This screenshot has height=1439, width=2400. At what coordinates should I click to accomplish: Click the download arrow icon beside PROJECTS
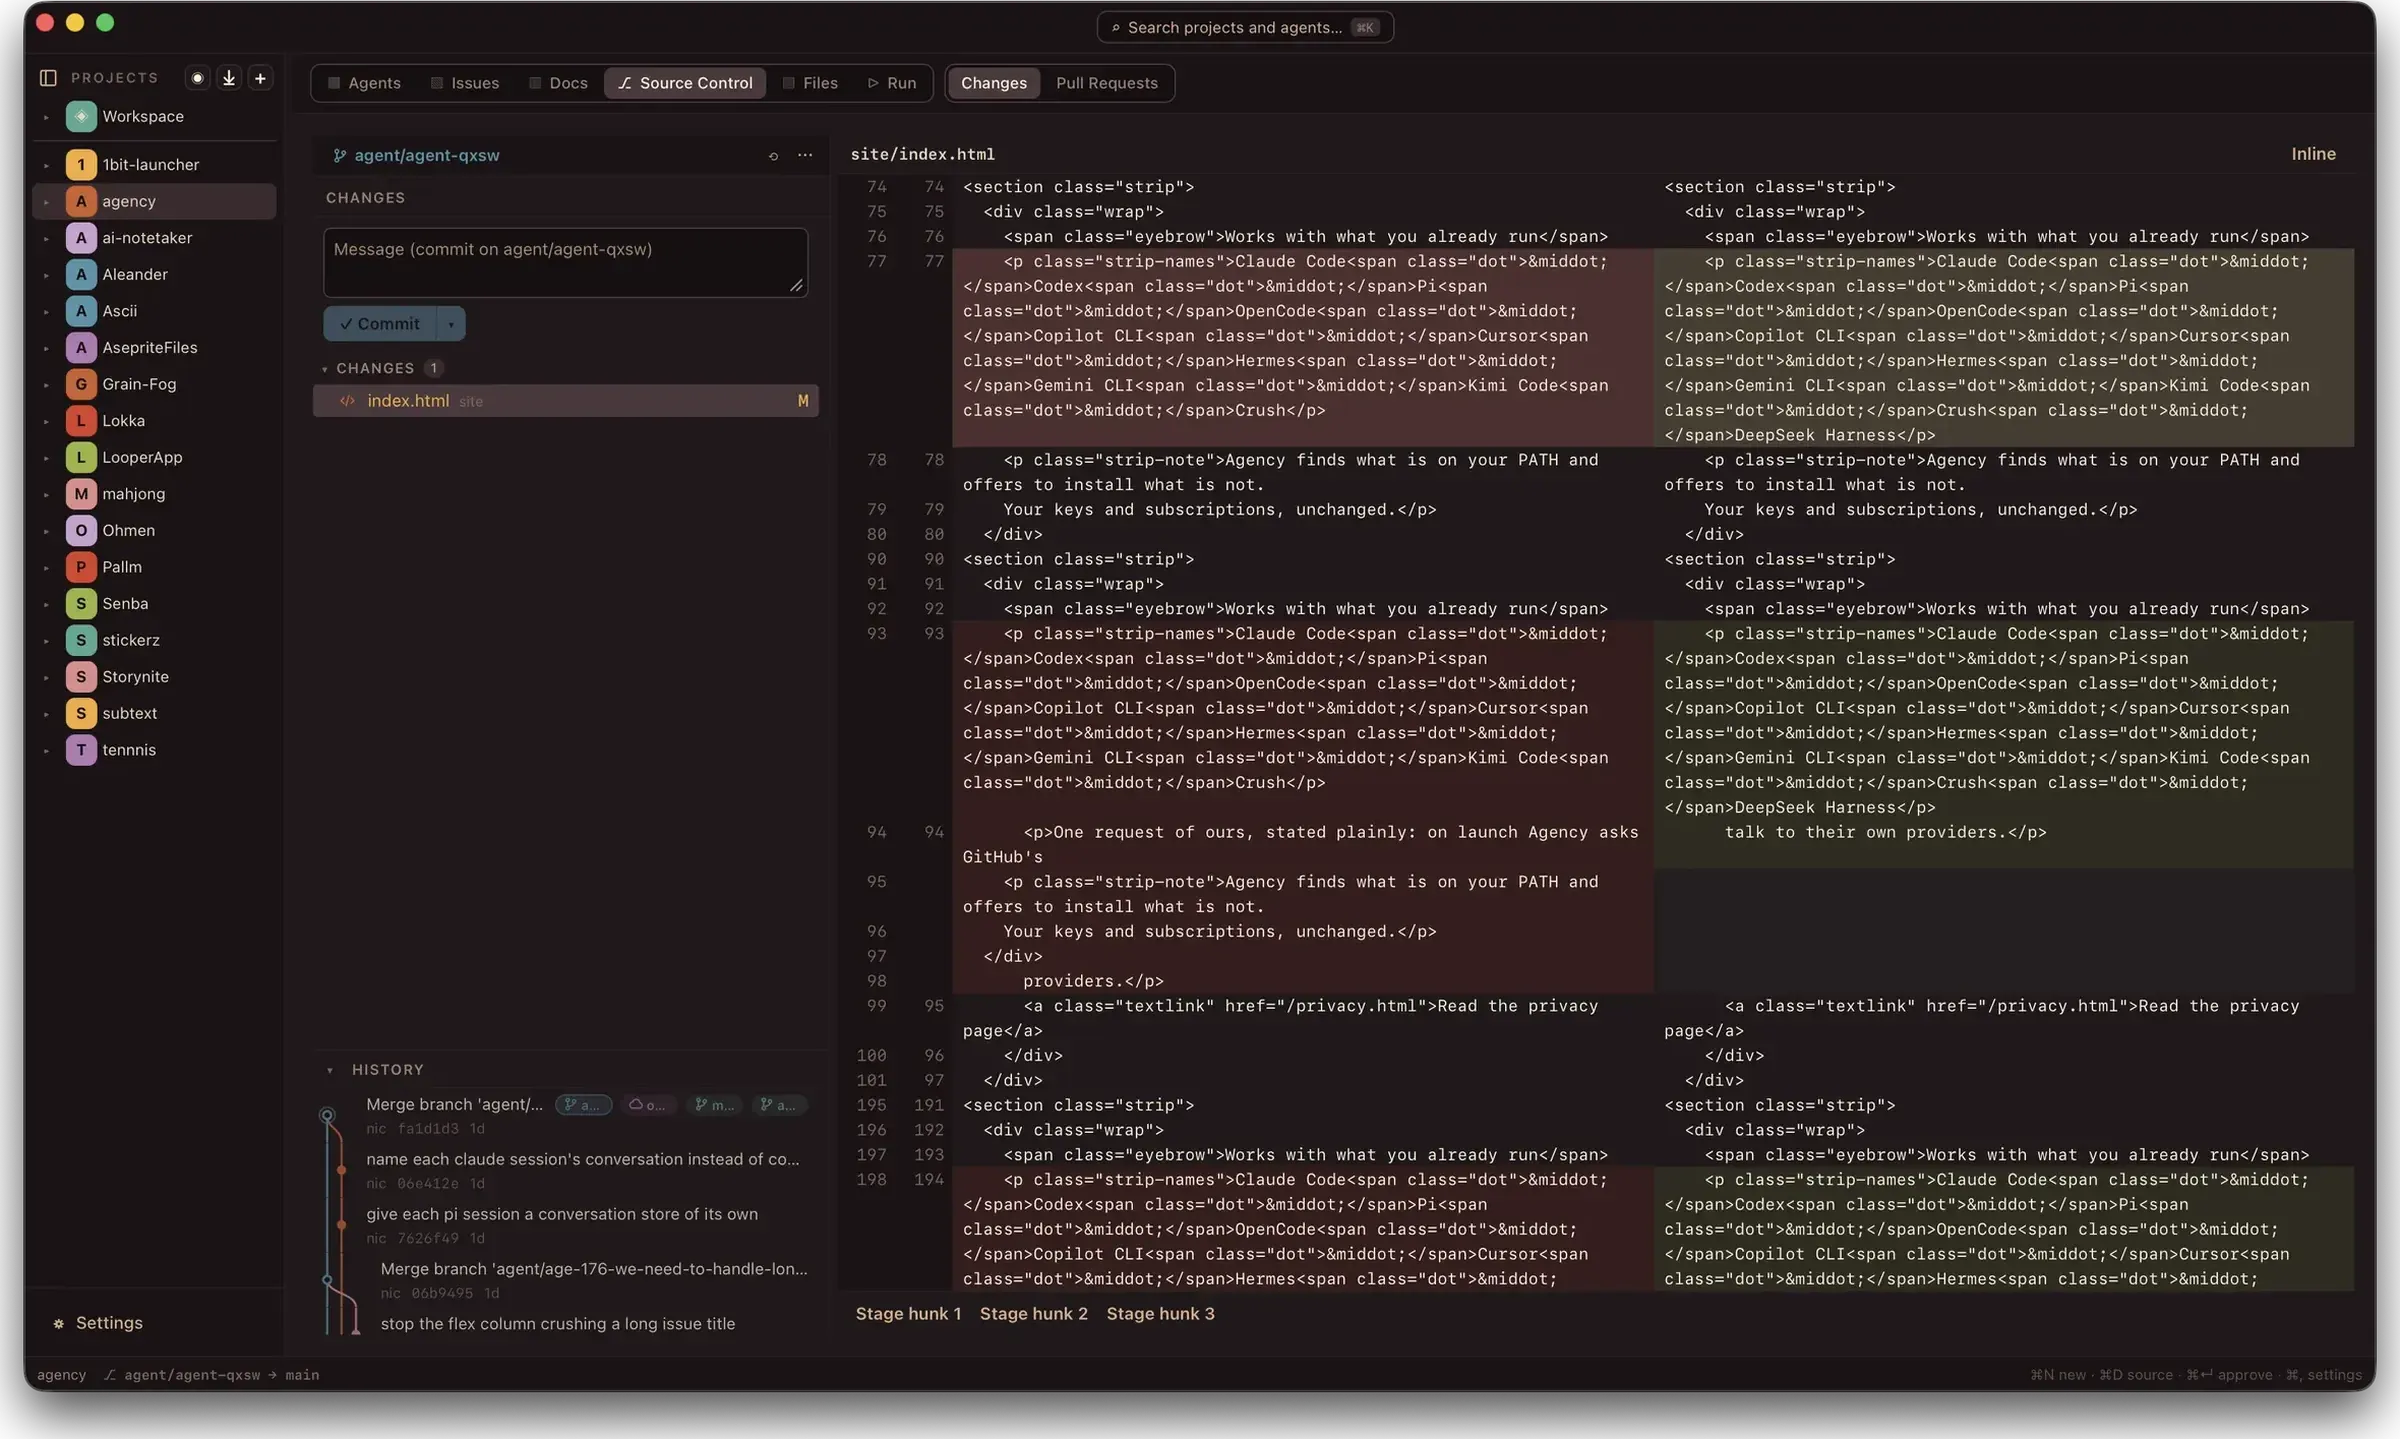pos(229,78)
